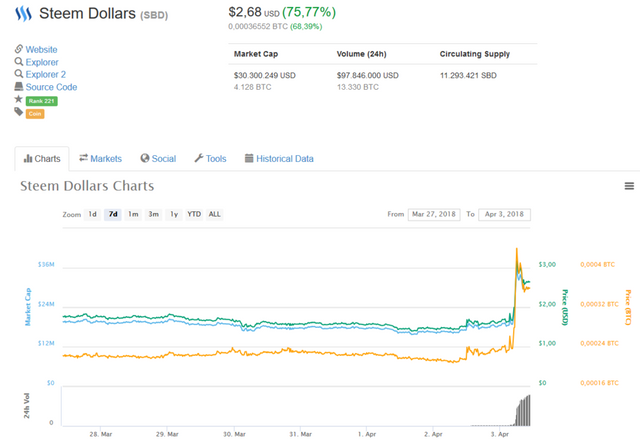
Task: Select the Charts tab
Action: [42, 159]
